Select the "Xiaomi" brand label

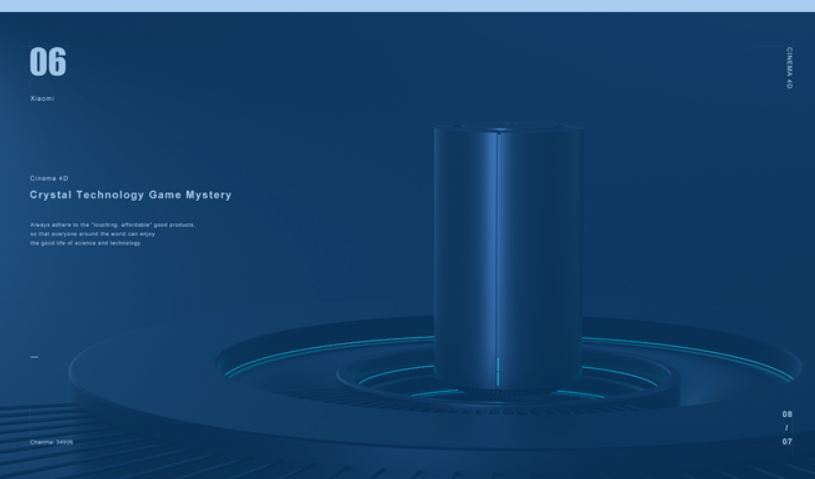pyautogui.click(x=42, y=98)
